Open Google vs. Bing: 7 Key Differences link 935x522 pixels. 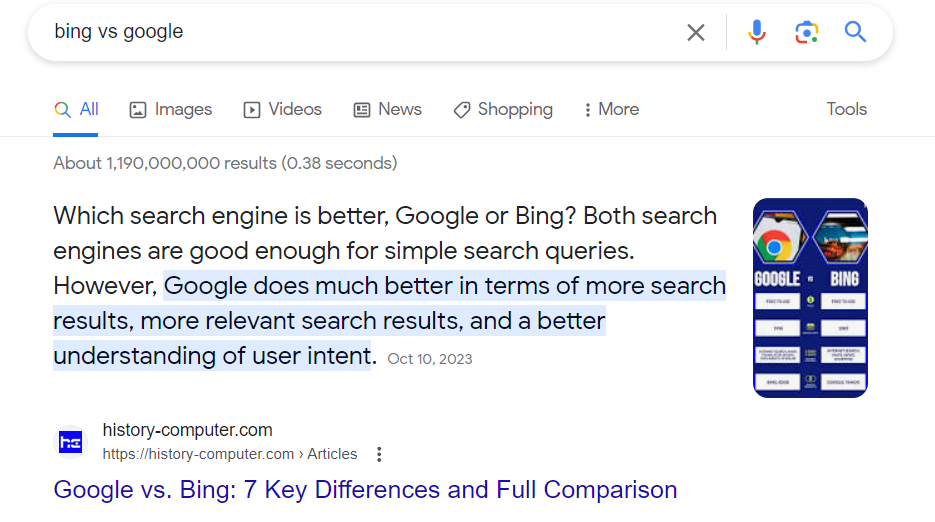click(x=365, y=490)
